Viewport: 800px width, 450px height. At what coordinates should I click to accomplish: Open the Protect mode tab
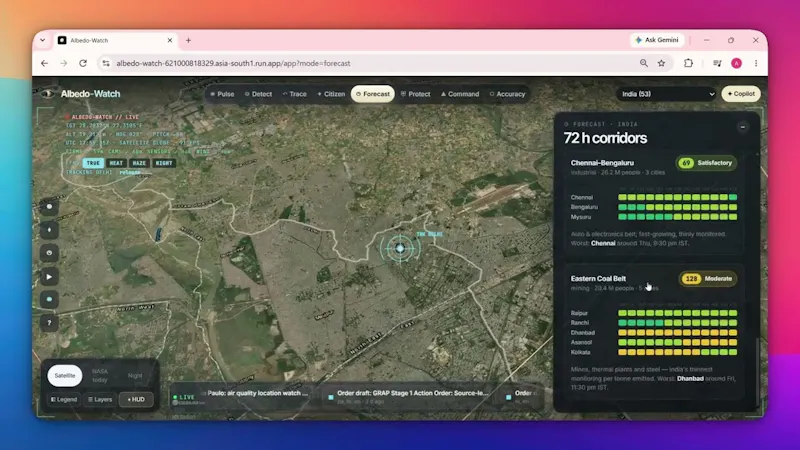point(415,94)
